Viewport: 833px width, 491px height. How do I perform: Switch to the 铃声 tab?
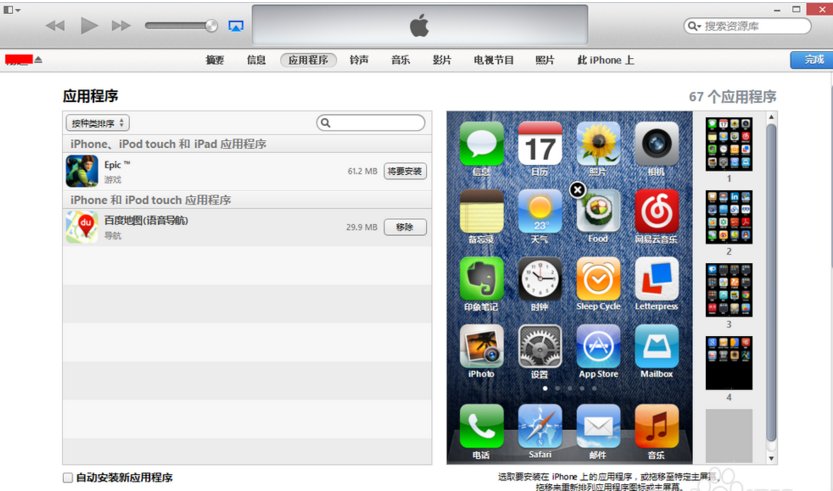359,60
